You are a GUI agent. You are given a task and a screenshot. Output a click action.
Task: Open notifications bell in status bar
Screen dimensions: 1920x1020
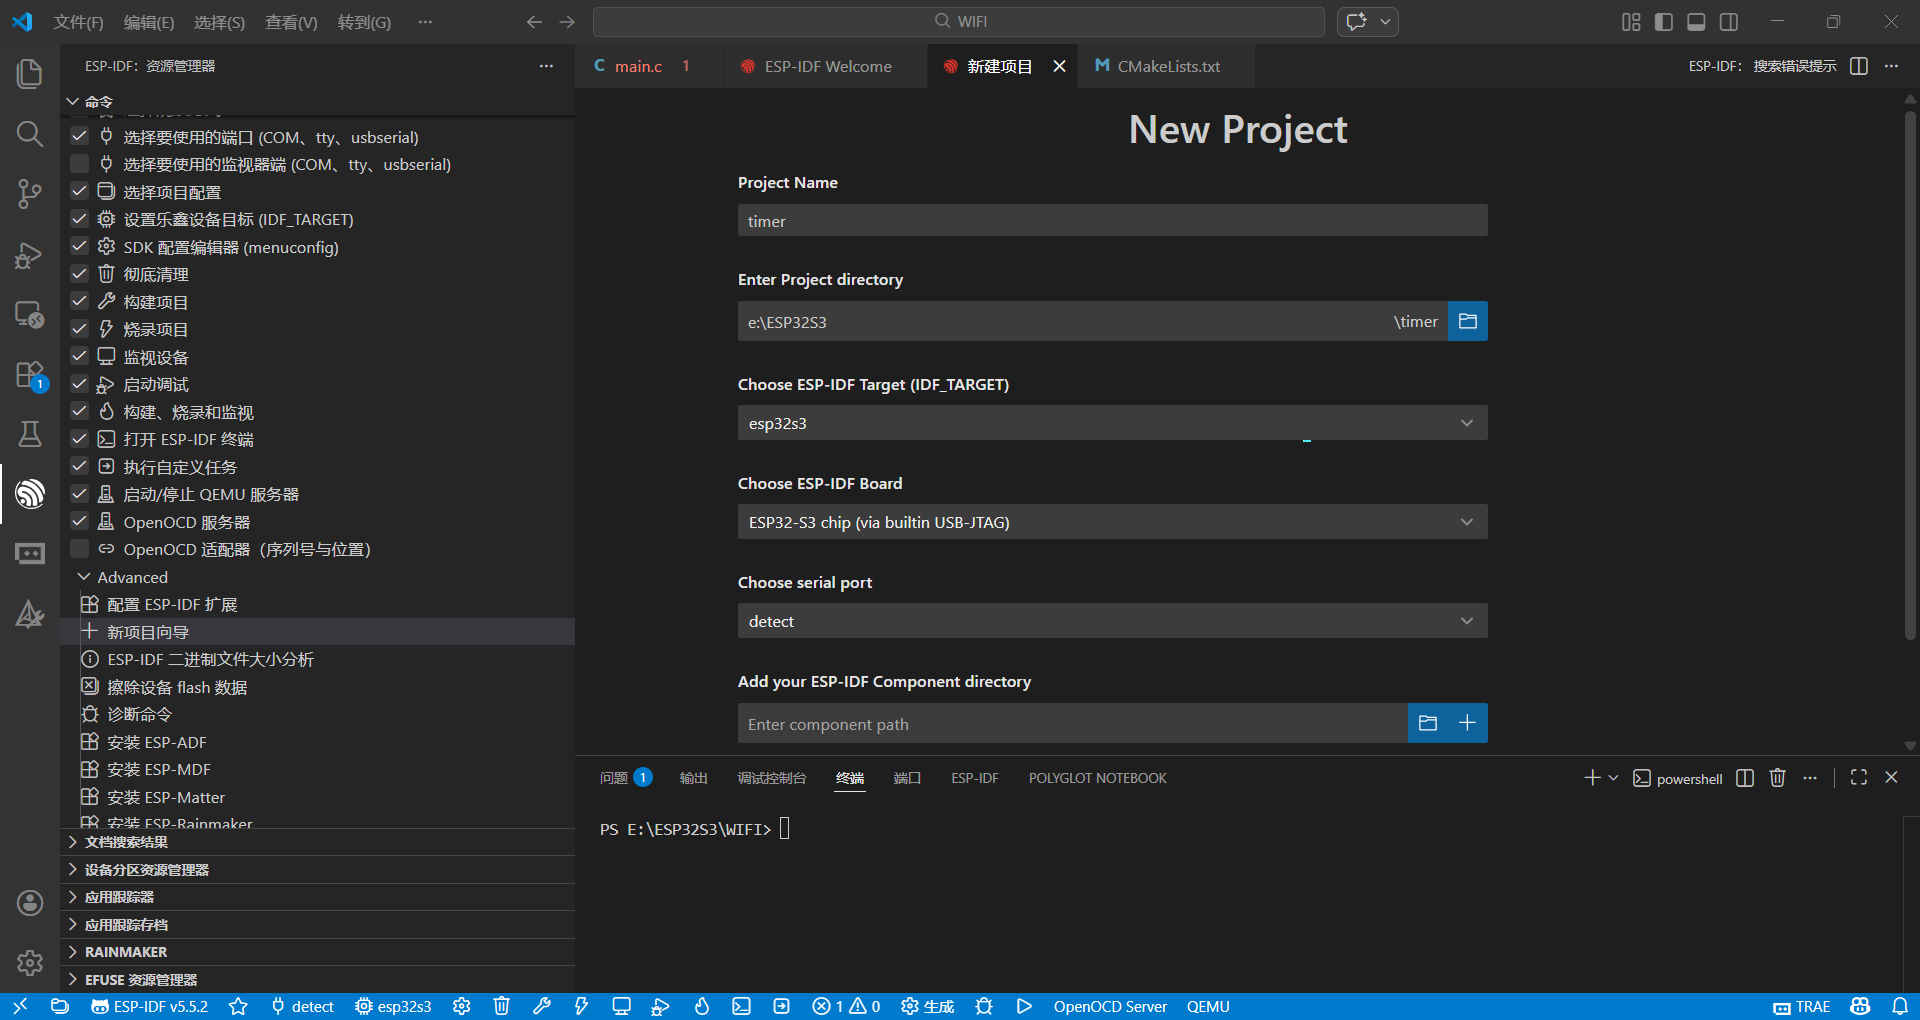click(1900, 1006)
